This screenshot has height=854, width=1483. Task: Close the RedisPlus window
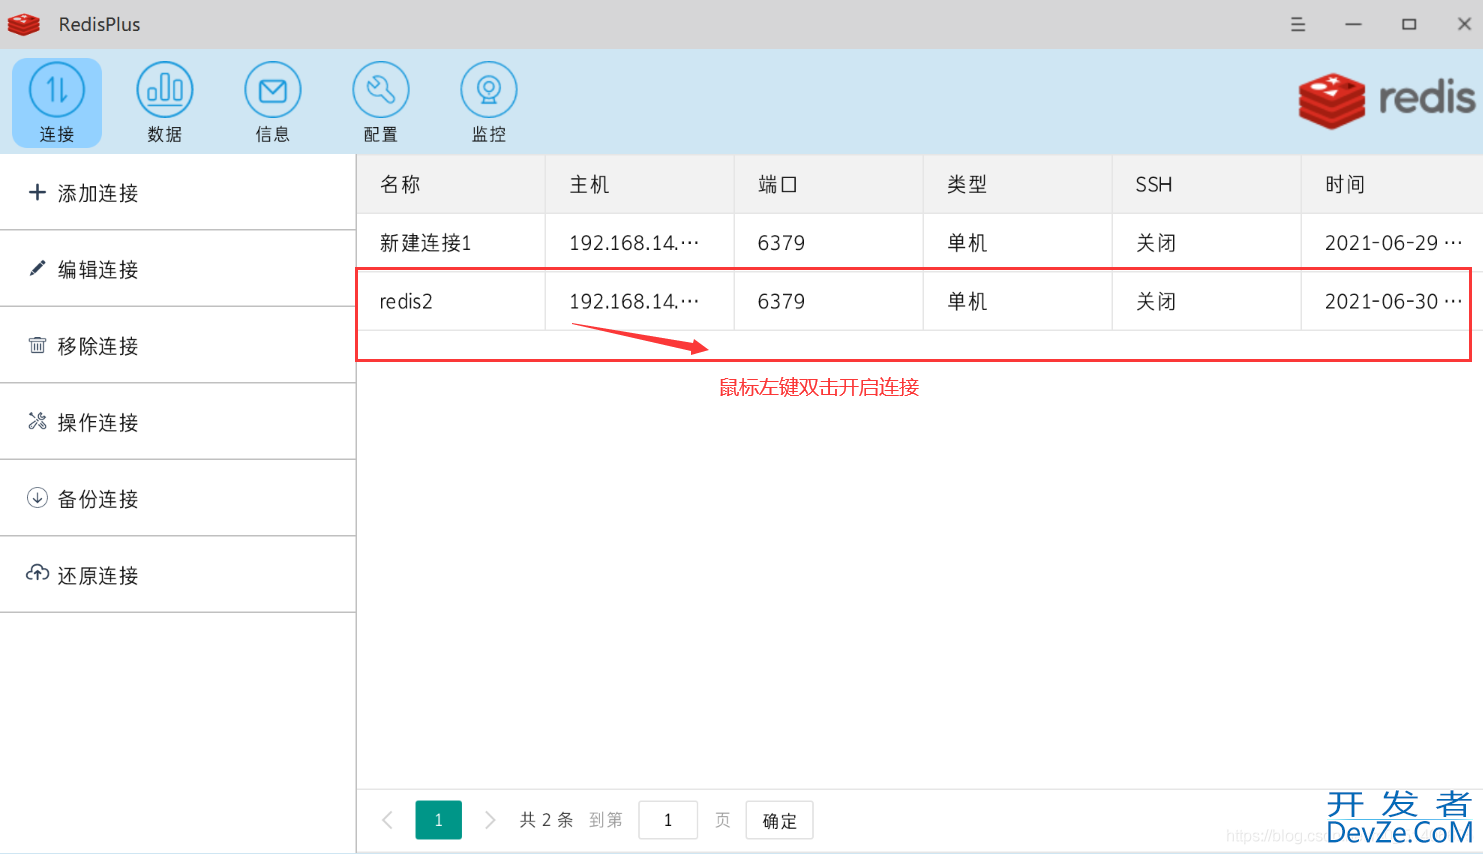tap(1464, 24)
